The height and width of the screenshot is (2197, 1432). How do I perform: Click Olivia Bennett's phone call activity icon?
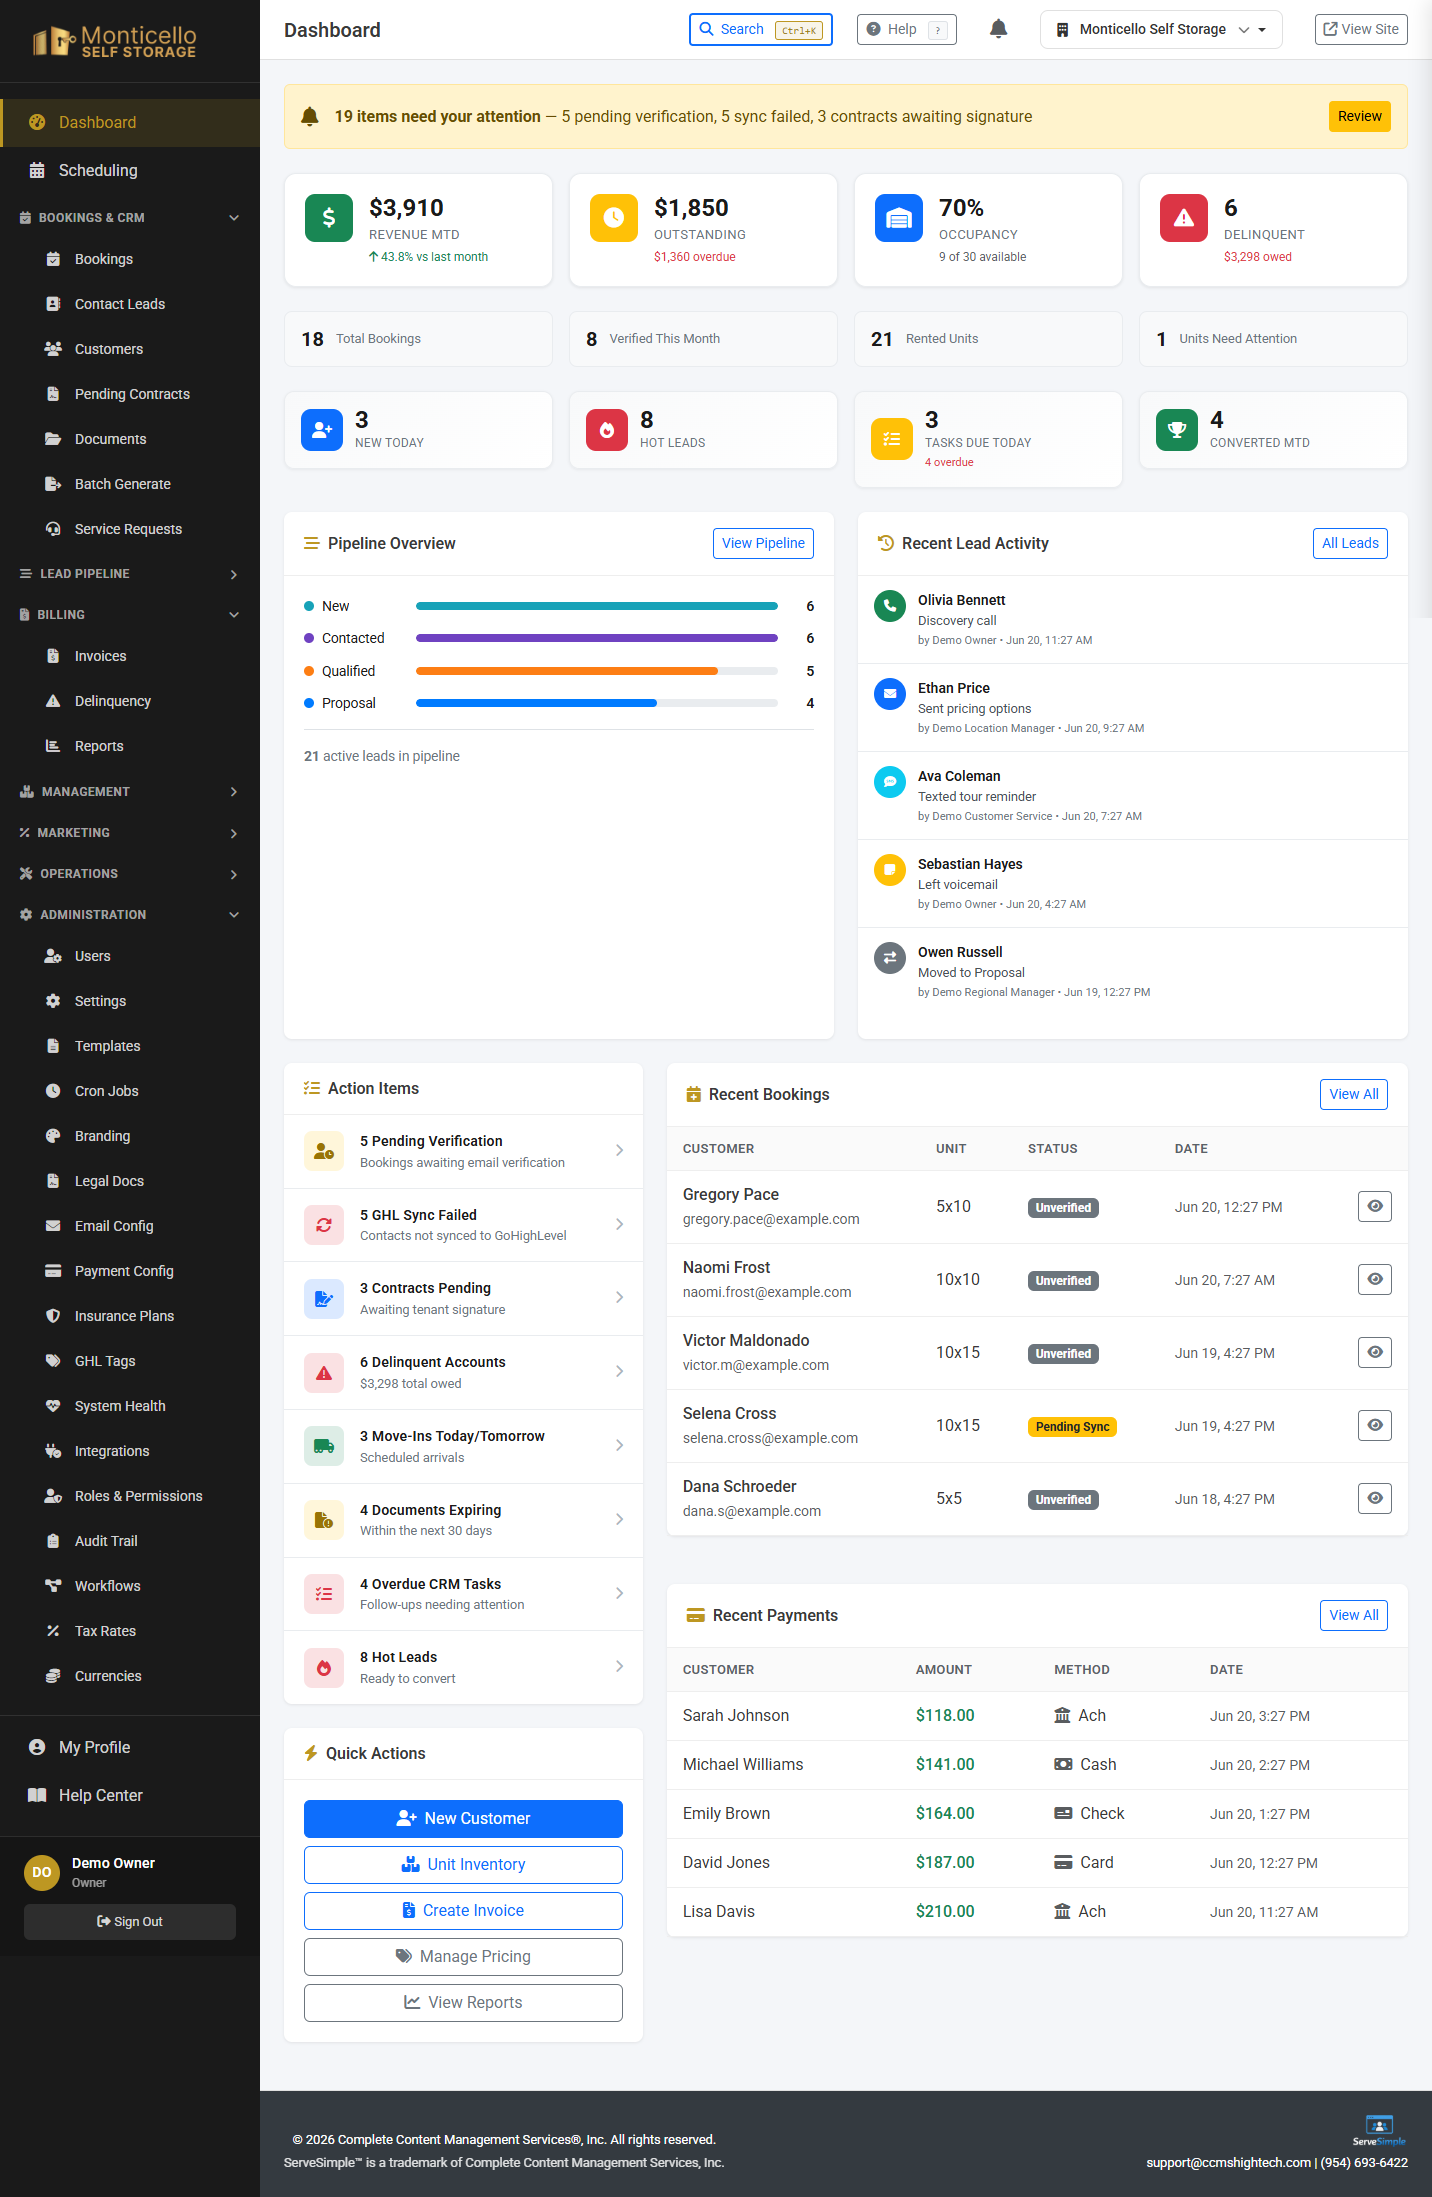(890, 606)
